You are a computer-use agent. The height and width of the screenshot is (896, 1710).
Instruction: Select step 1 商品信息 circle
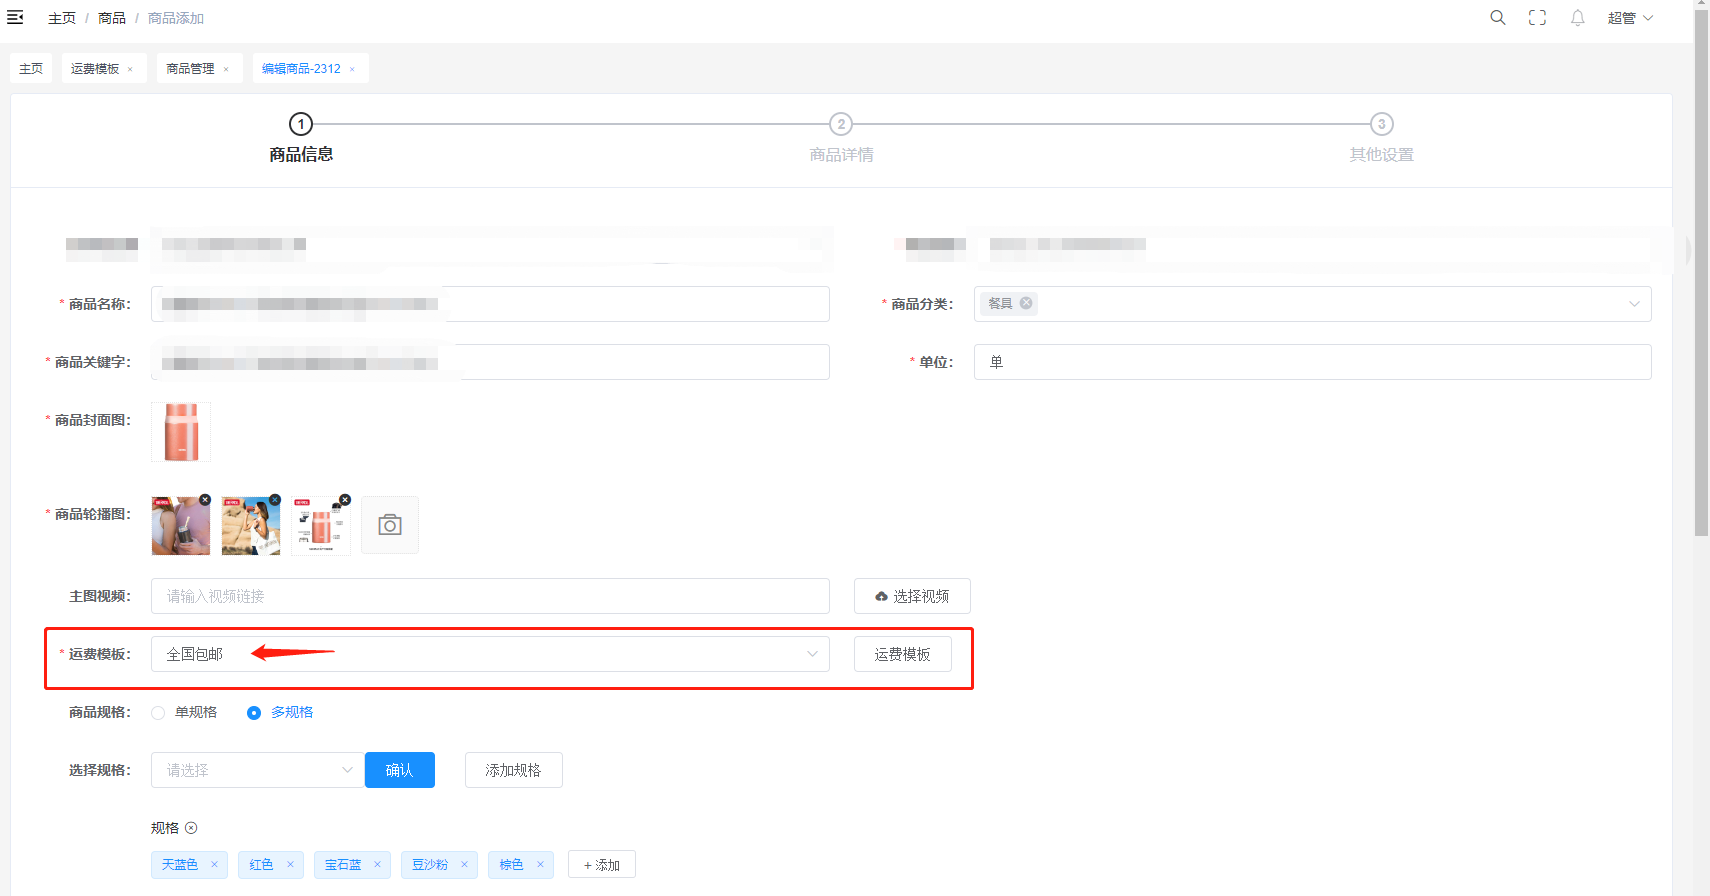[301, 124]
